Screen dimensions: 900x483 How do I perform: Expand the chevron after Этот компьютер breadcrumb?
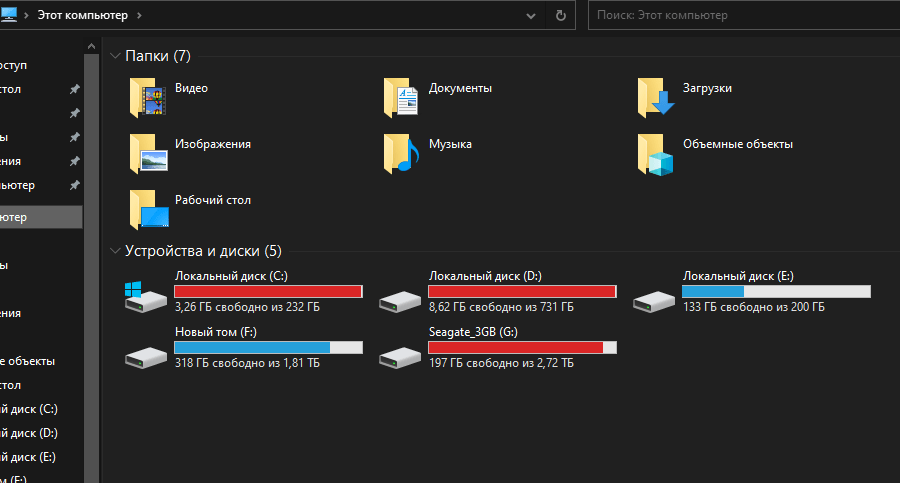point(138,16)
